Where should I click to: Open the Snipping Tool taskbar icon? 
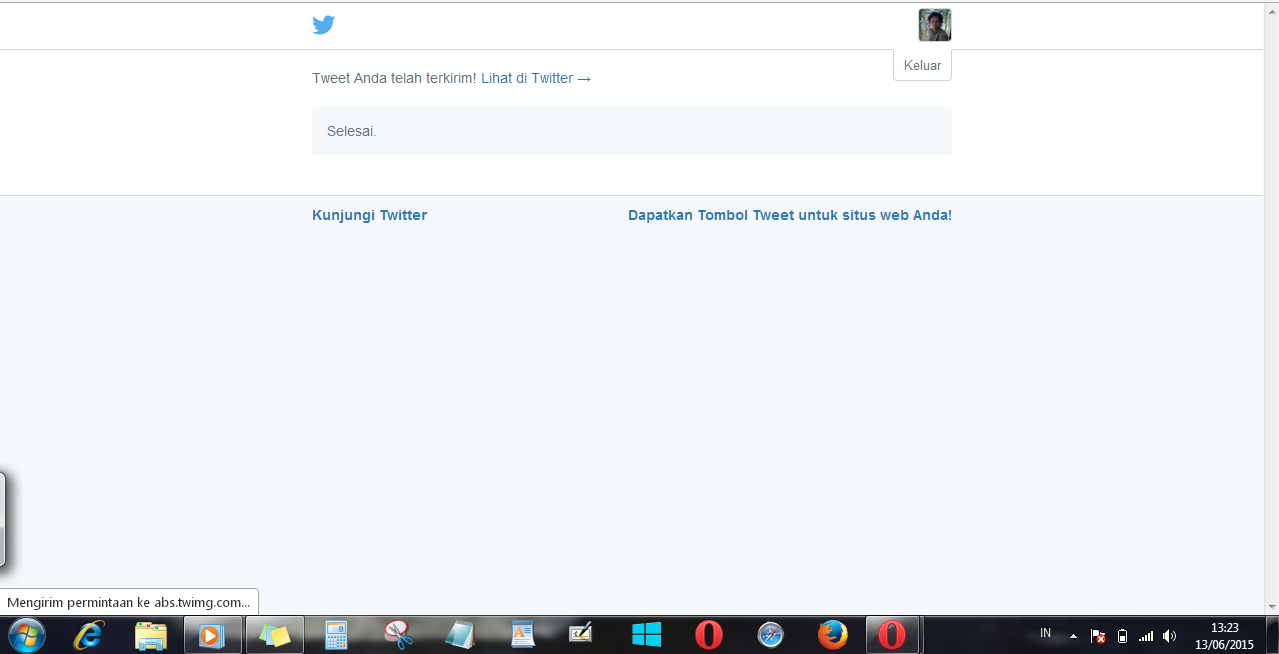tap(398, 635)
